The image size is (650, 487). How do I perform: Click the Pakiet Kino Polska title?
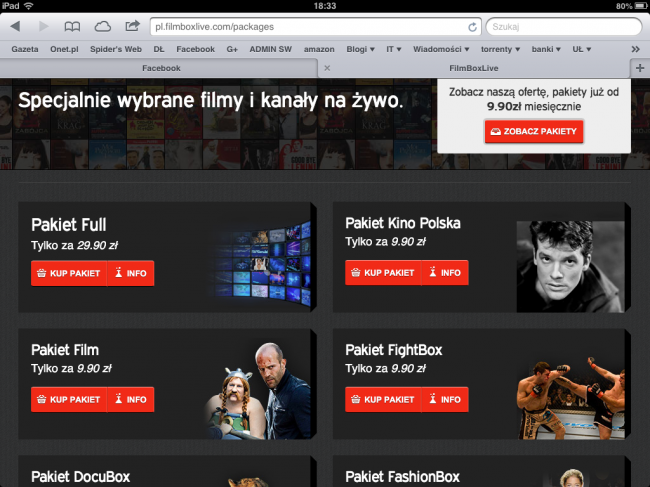pos(403,223)
